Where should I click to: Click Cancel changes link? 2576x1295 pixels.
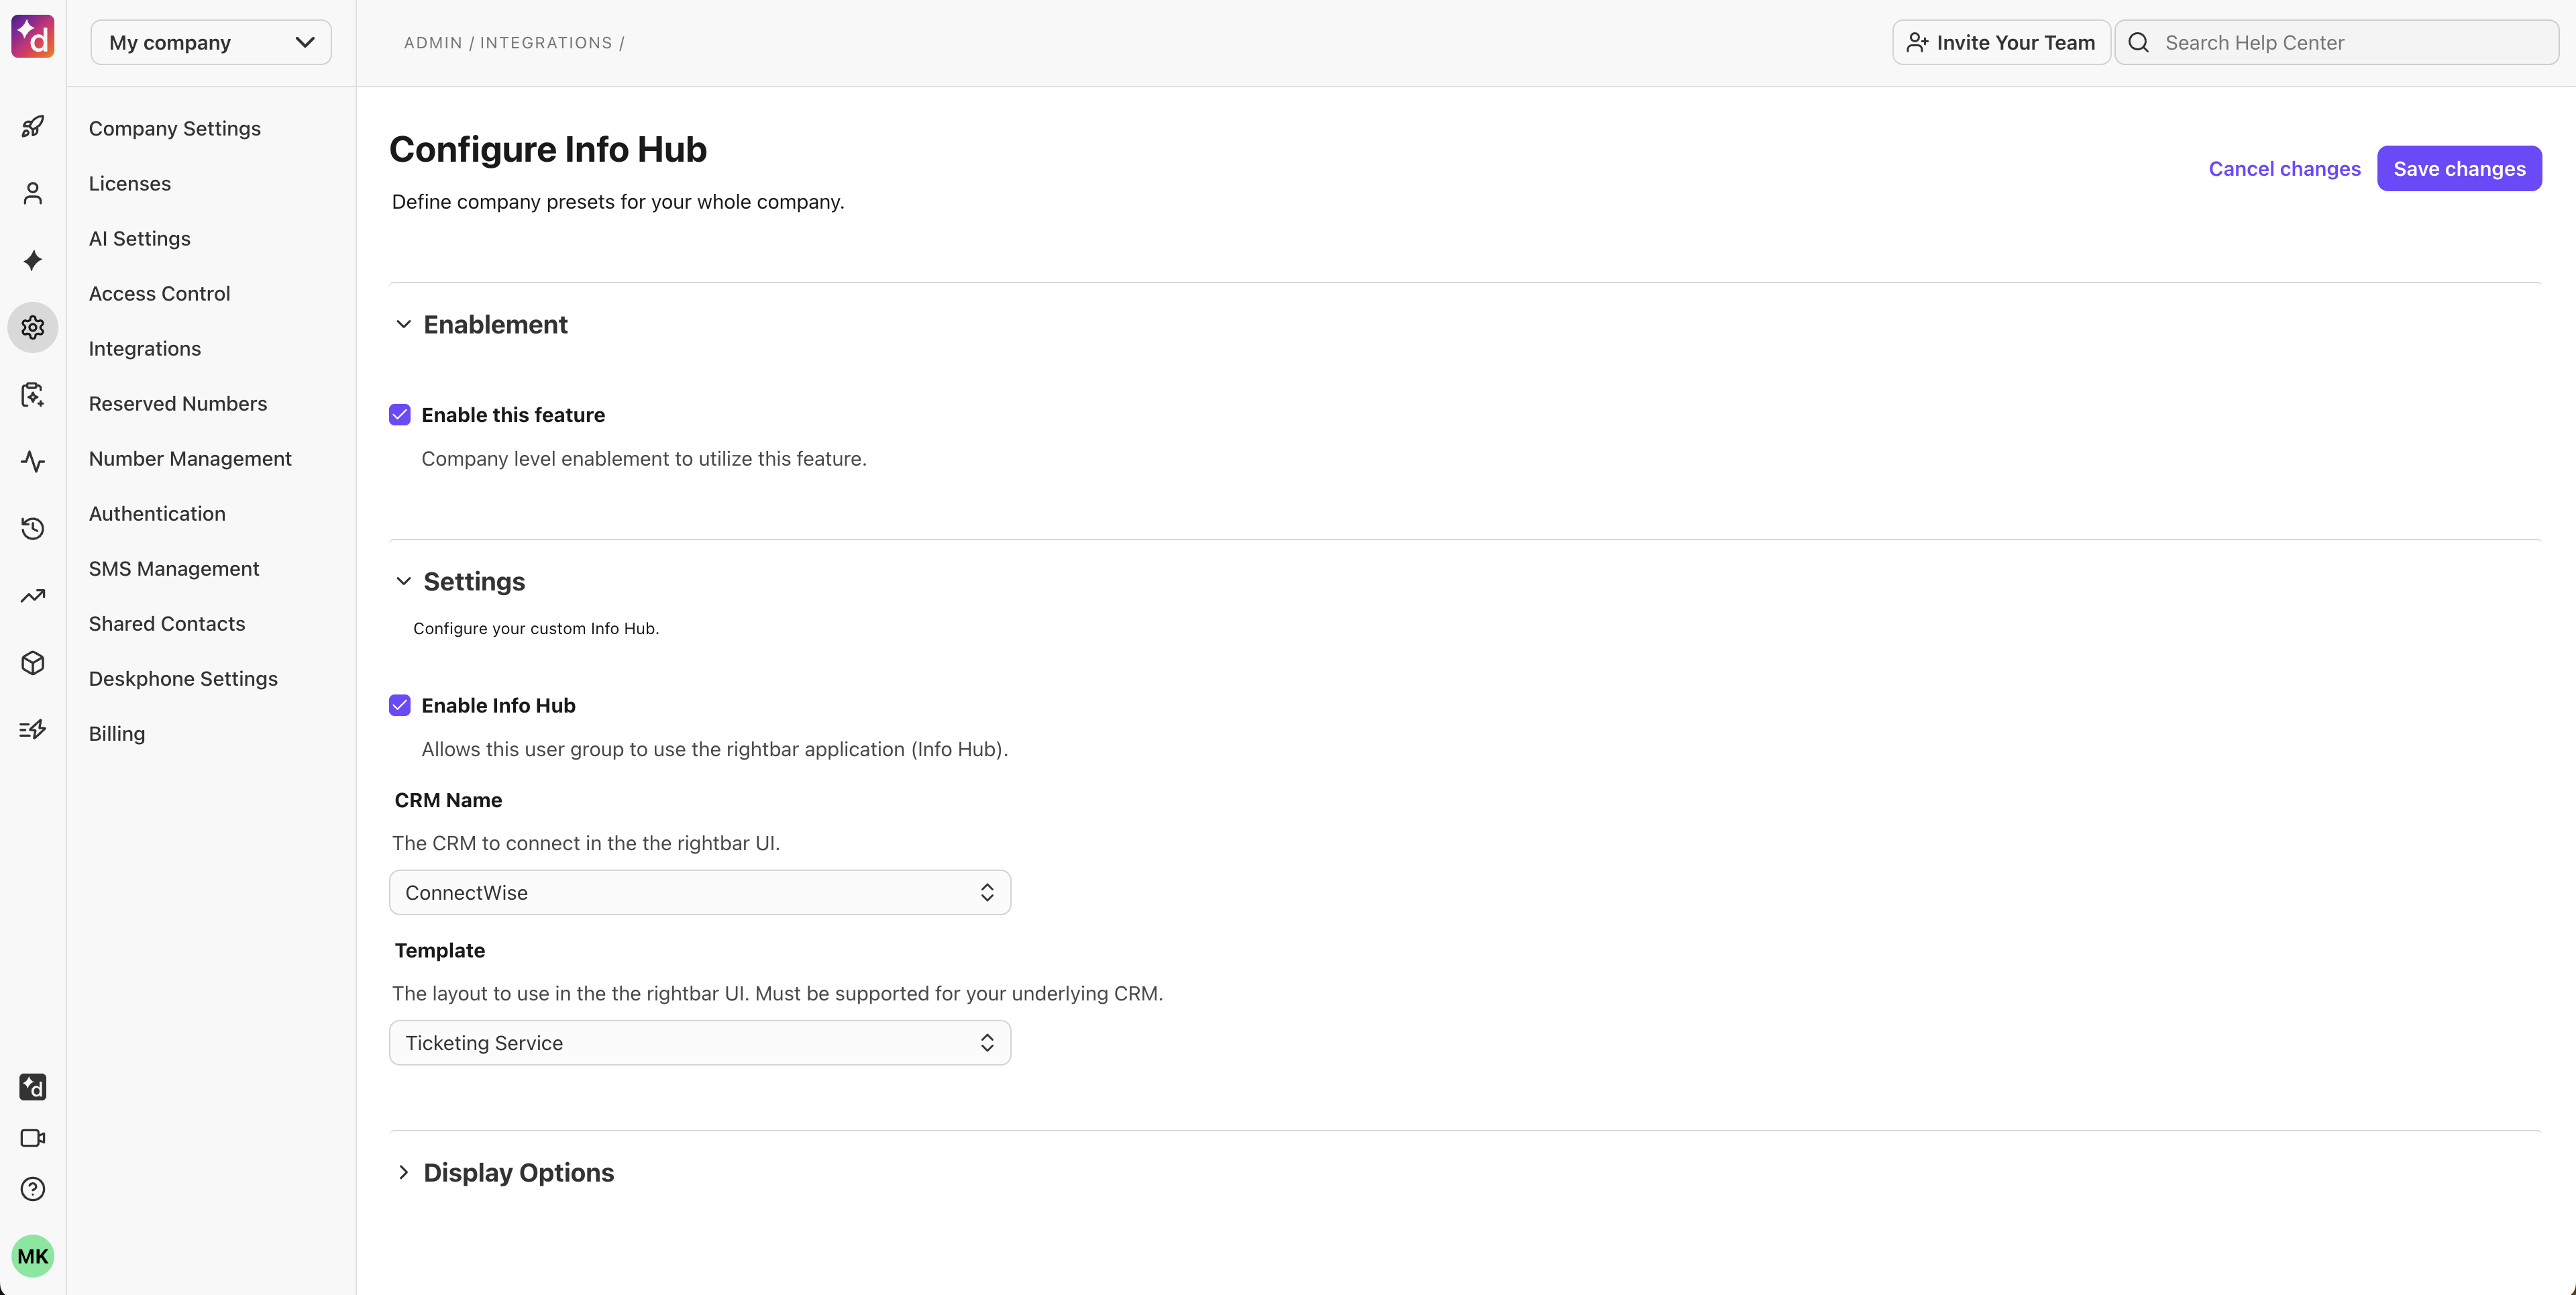[2284, 168]
